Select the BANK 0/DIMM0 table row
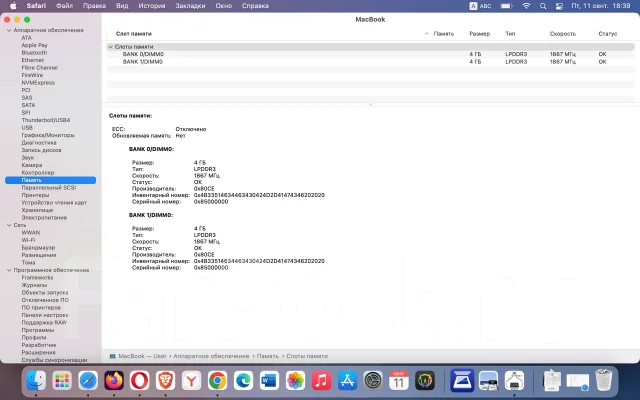 pyautogui.click(x=371, y=54)
